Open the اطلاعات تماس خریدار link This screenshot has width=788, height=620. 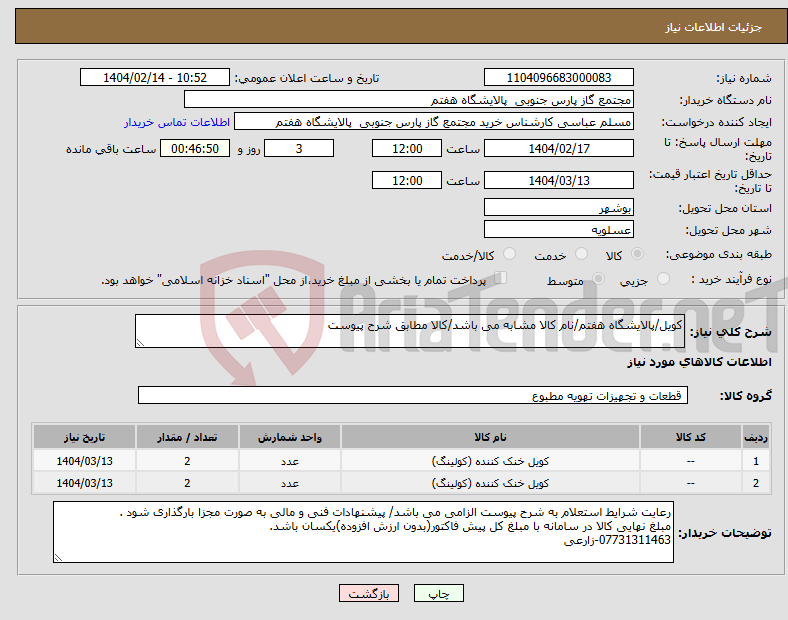pos(177,122)
